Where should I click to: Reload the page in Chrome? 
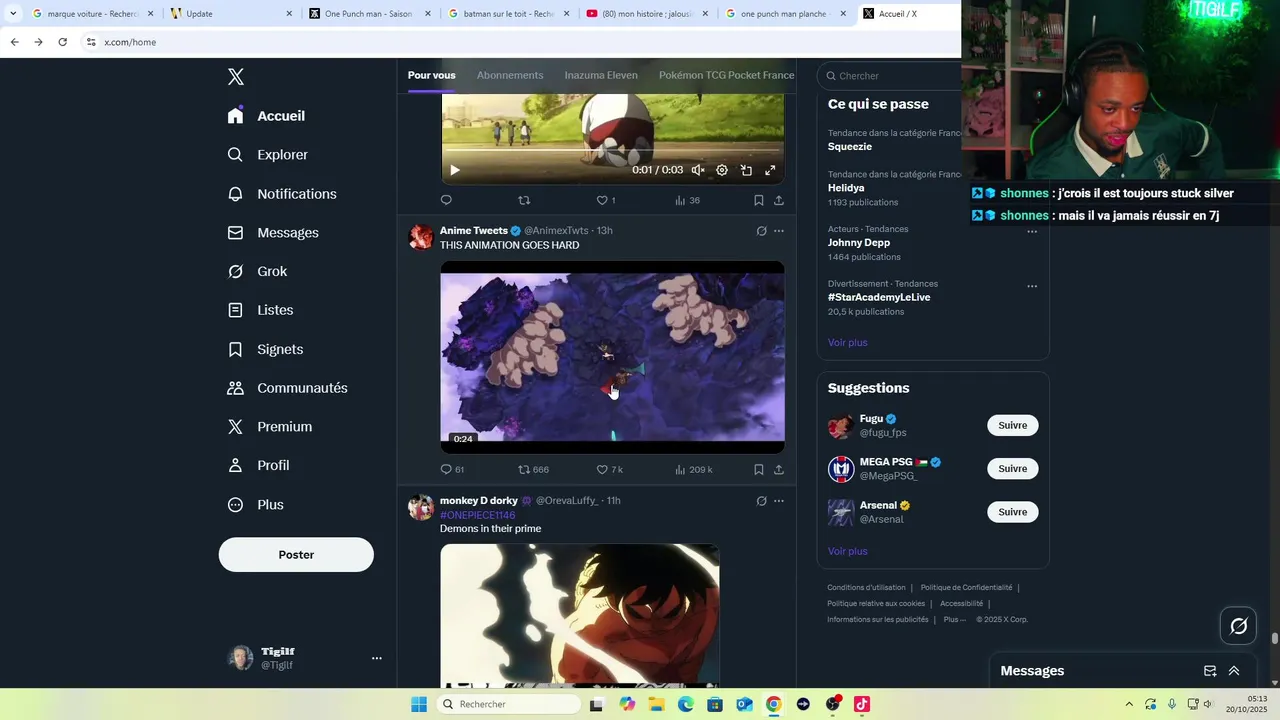62,42
